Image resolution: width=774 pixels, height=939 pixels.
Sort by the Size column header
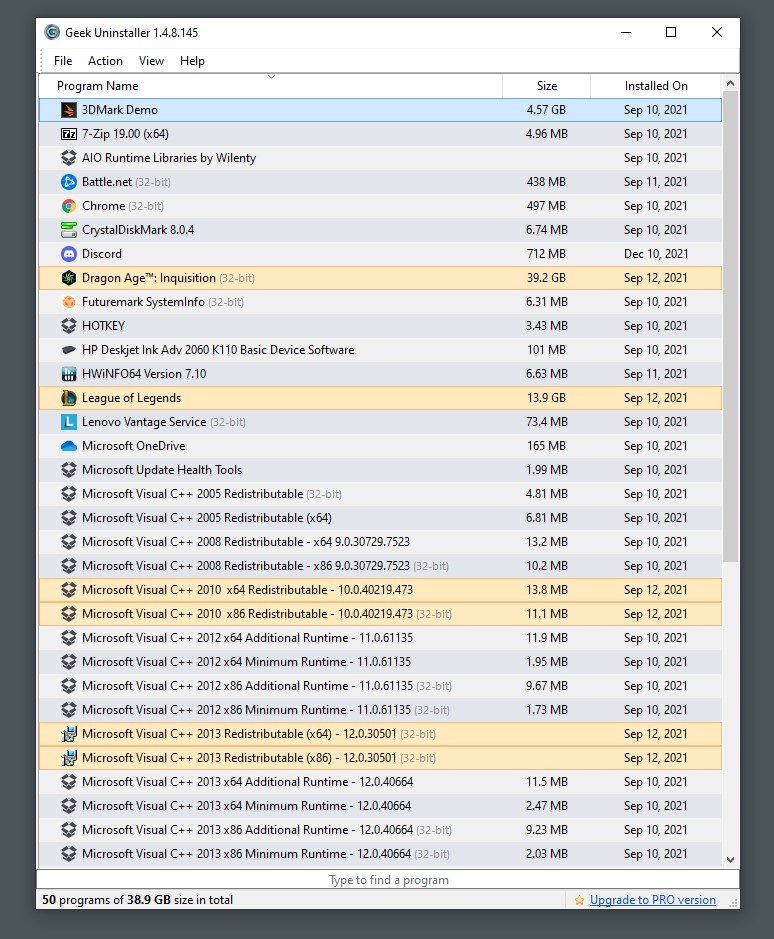pyautogui.click(x=546, y=86)
